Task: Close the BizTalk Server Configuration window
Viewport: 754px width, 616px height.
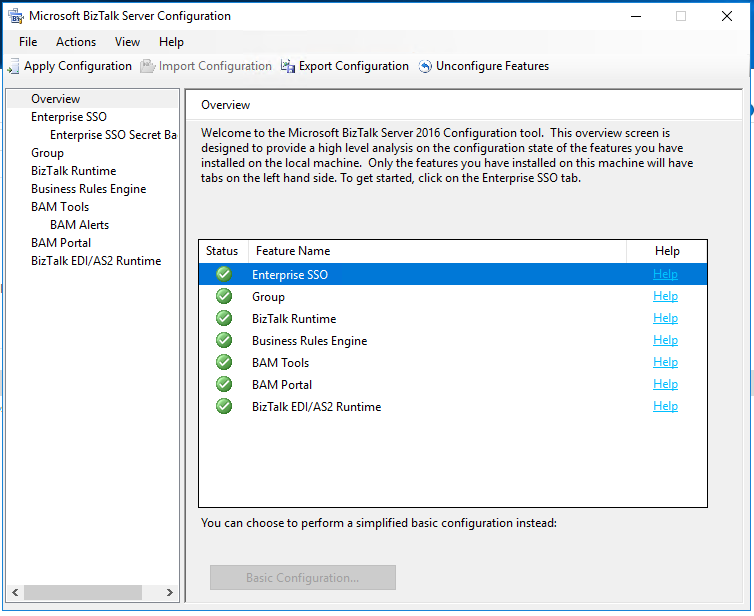Action: (x=727, y=16)
